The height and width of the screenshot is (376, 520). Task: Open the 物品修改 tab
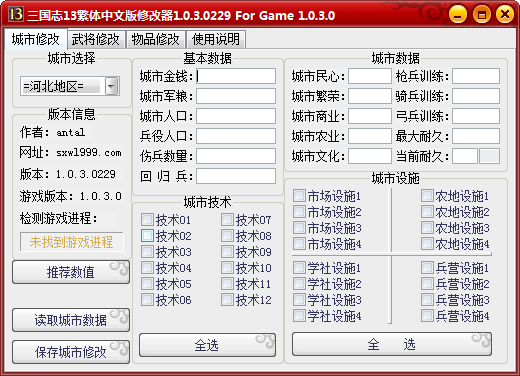pos(156,39)
